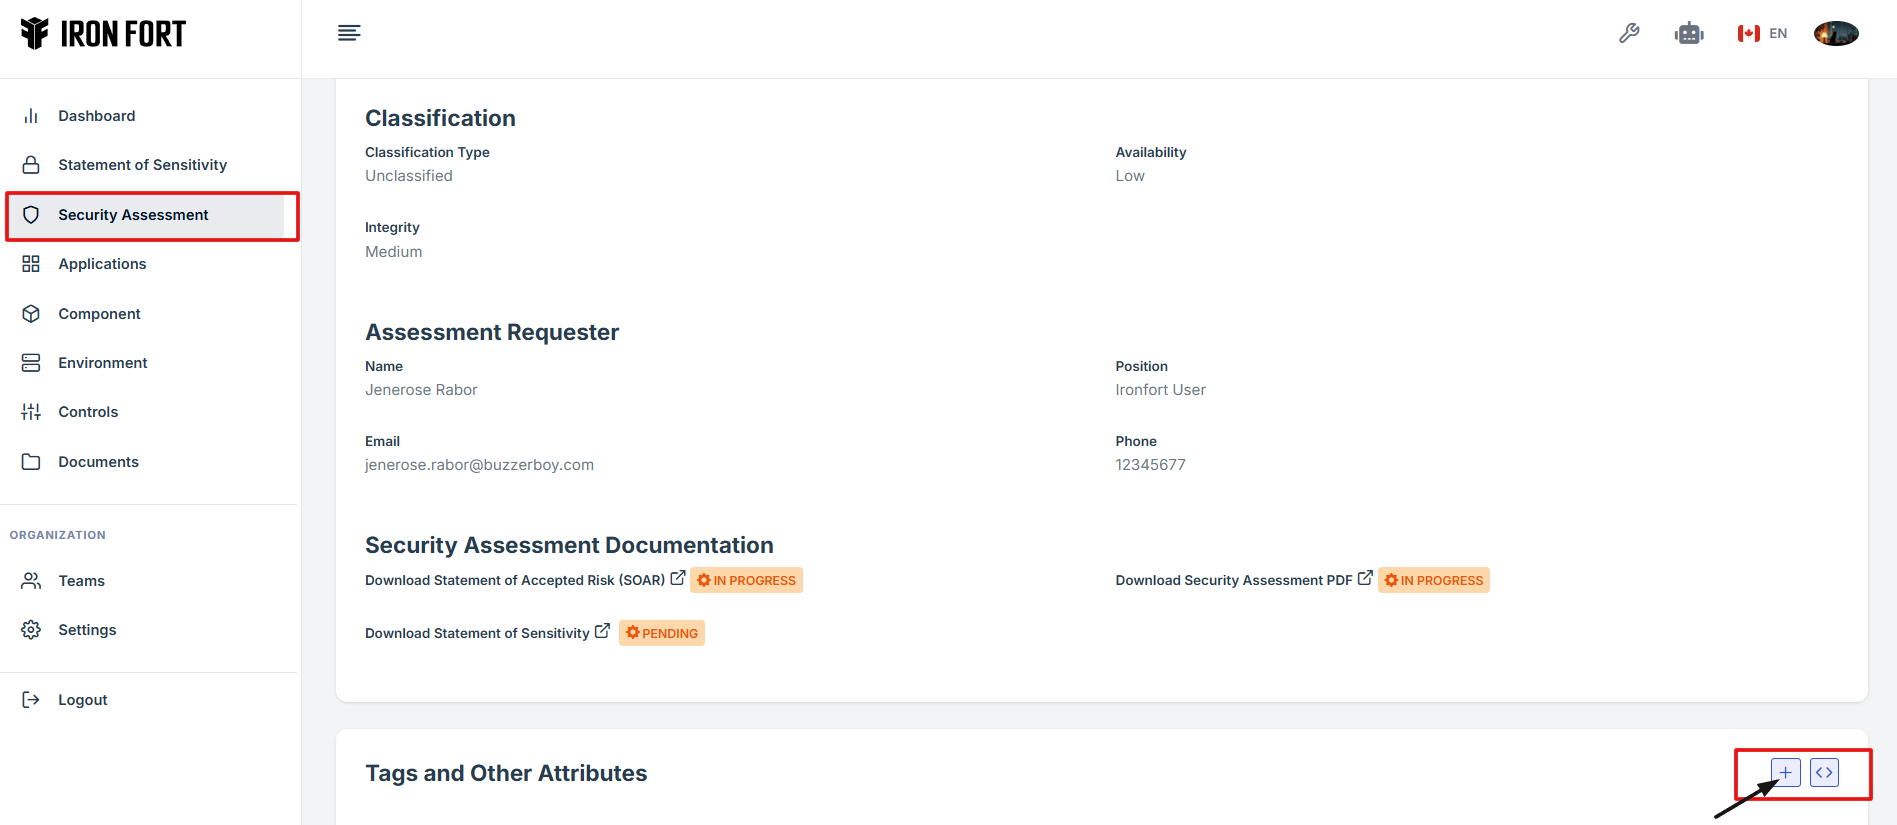Click Download Security Assessment PDF link

click(x=1233, y=580)
